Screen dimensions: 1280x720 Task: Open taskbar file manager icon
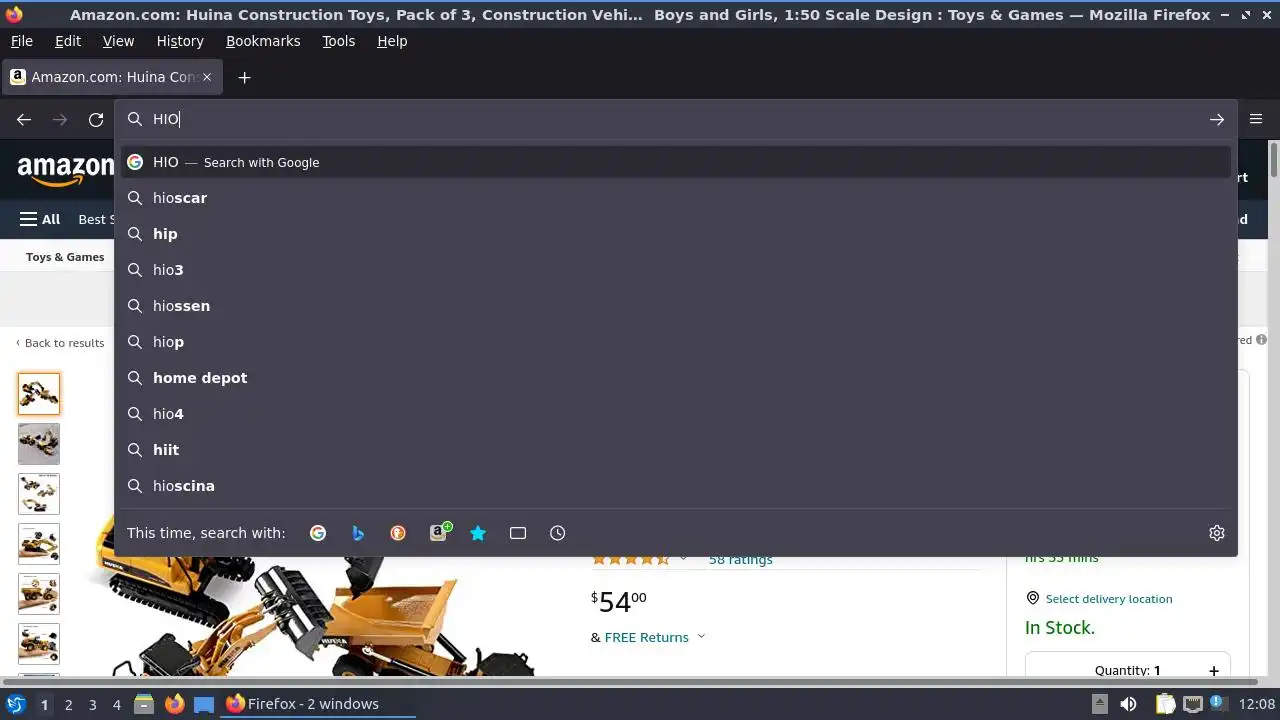[x=143, y=704]
